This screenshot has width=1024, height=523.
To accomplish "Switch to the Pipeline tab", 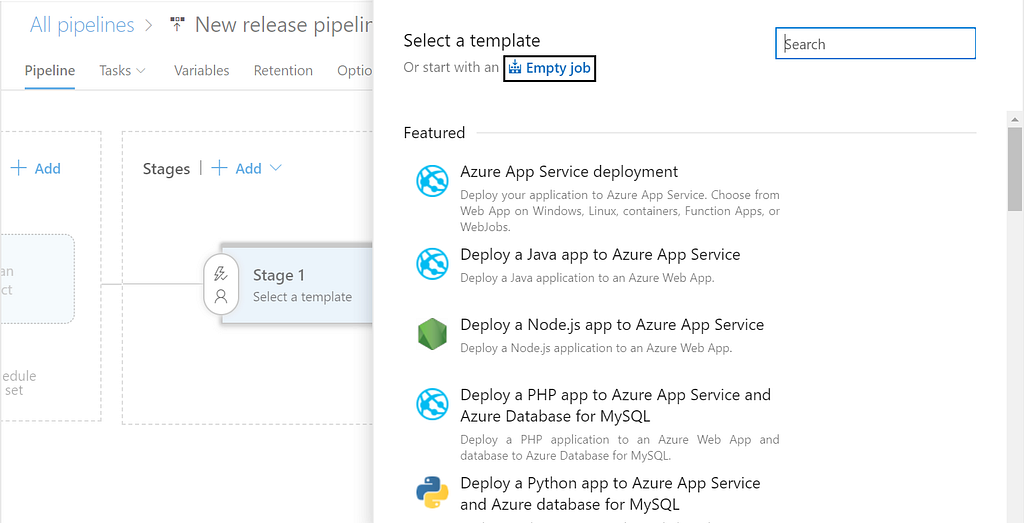I will click(x=50, y=71).
